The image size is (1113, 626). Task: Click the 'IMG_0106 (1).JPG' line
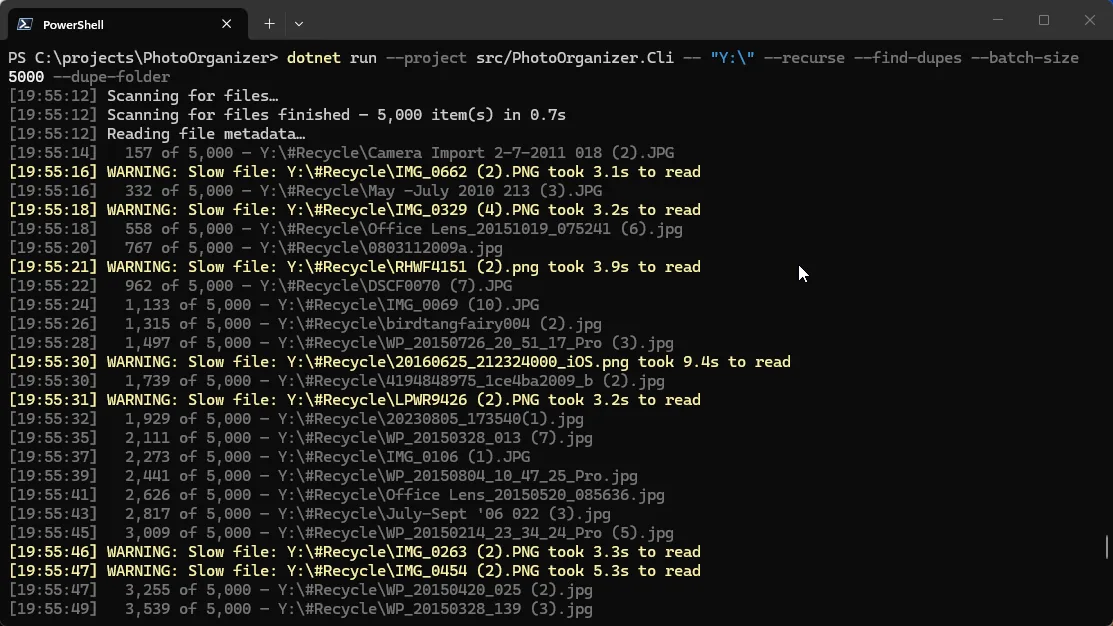tap(269, 456)
